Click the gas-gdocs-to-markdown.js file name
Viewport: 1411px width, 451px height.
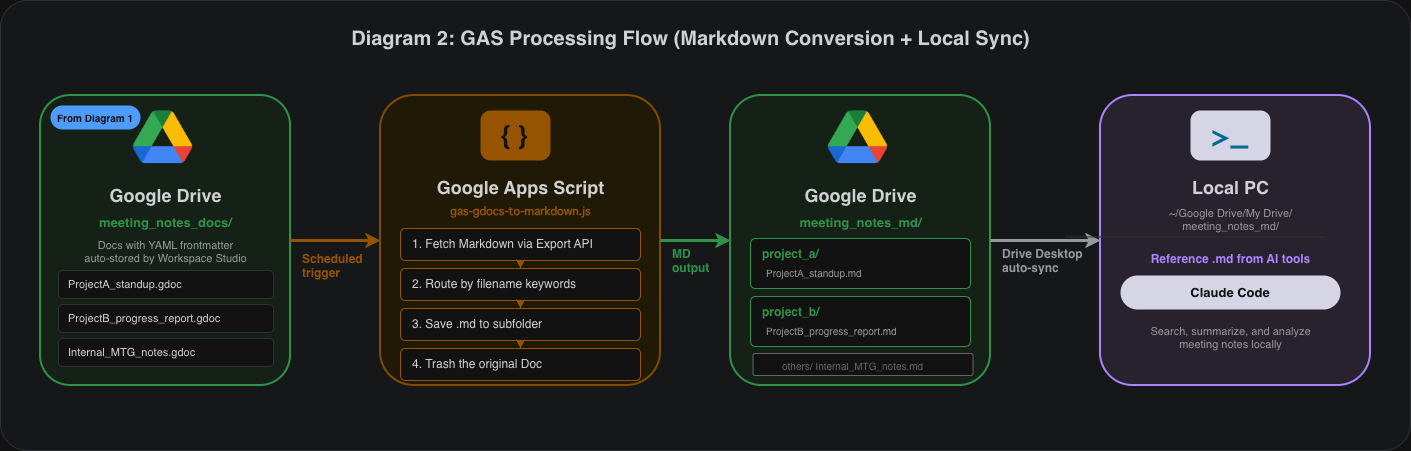[x=520, y=212]
